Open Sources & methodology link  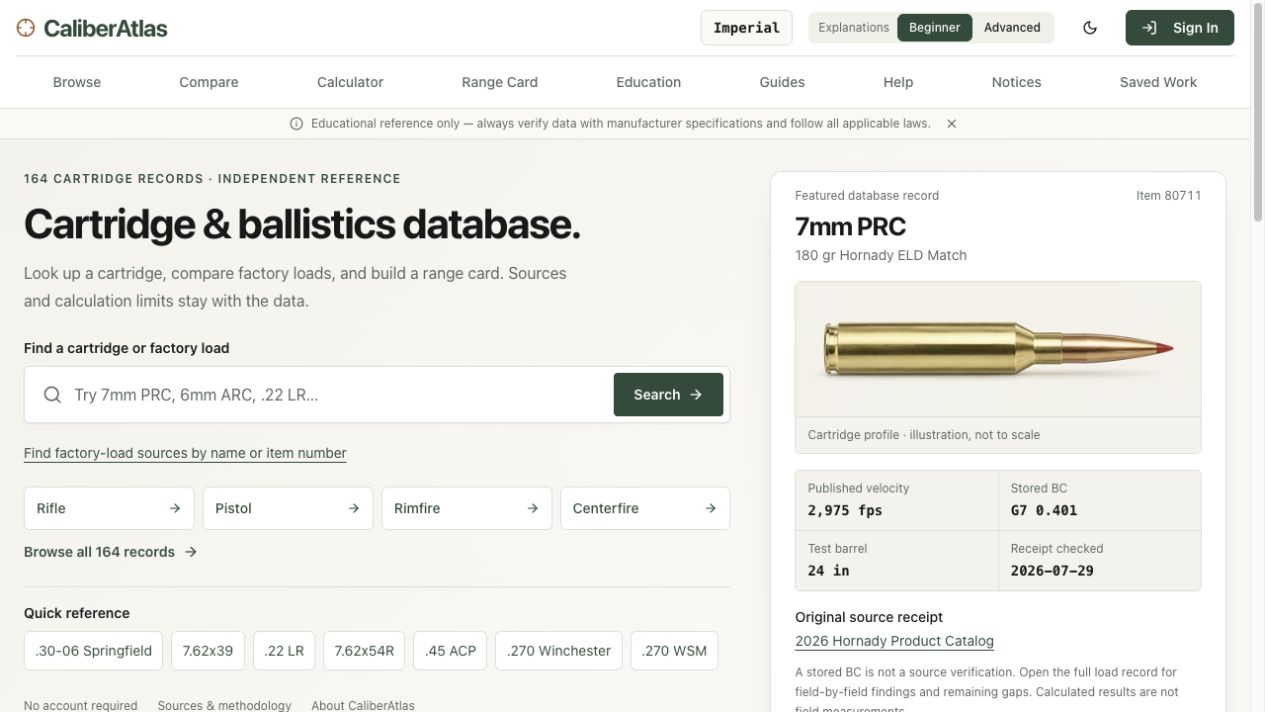pos(224,705)
